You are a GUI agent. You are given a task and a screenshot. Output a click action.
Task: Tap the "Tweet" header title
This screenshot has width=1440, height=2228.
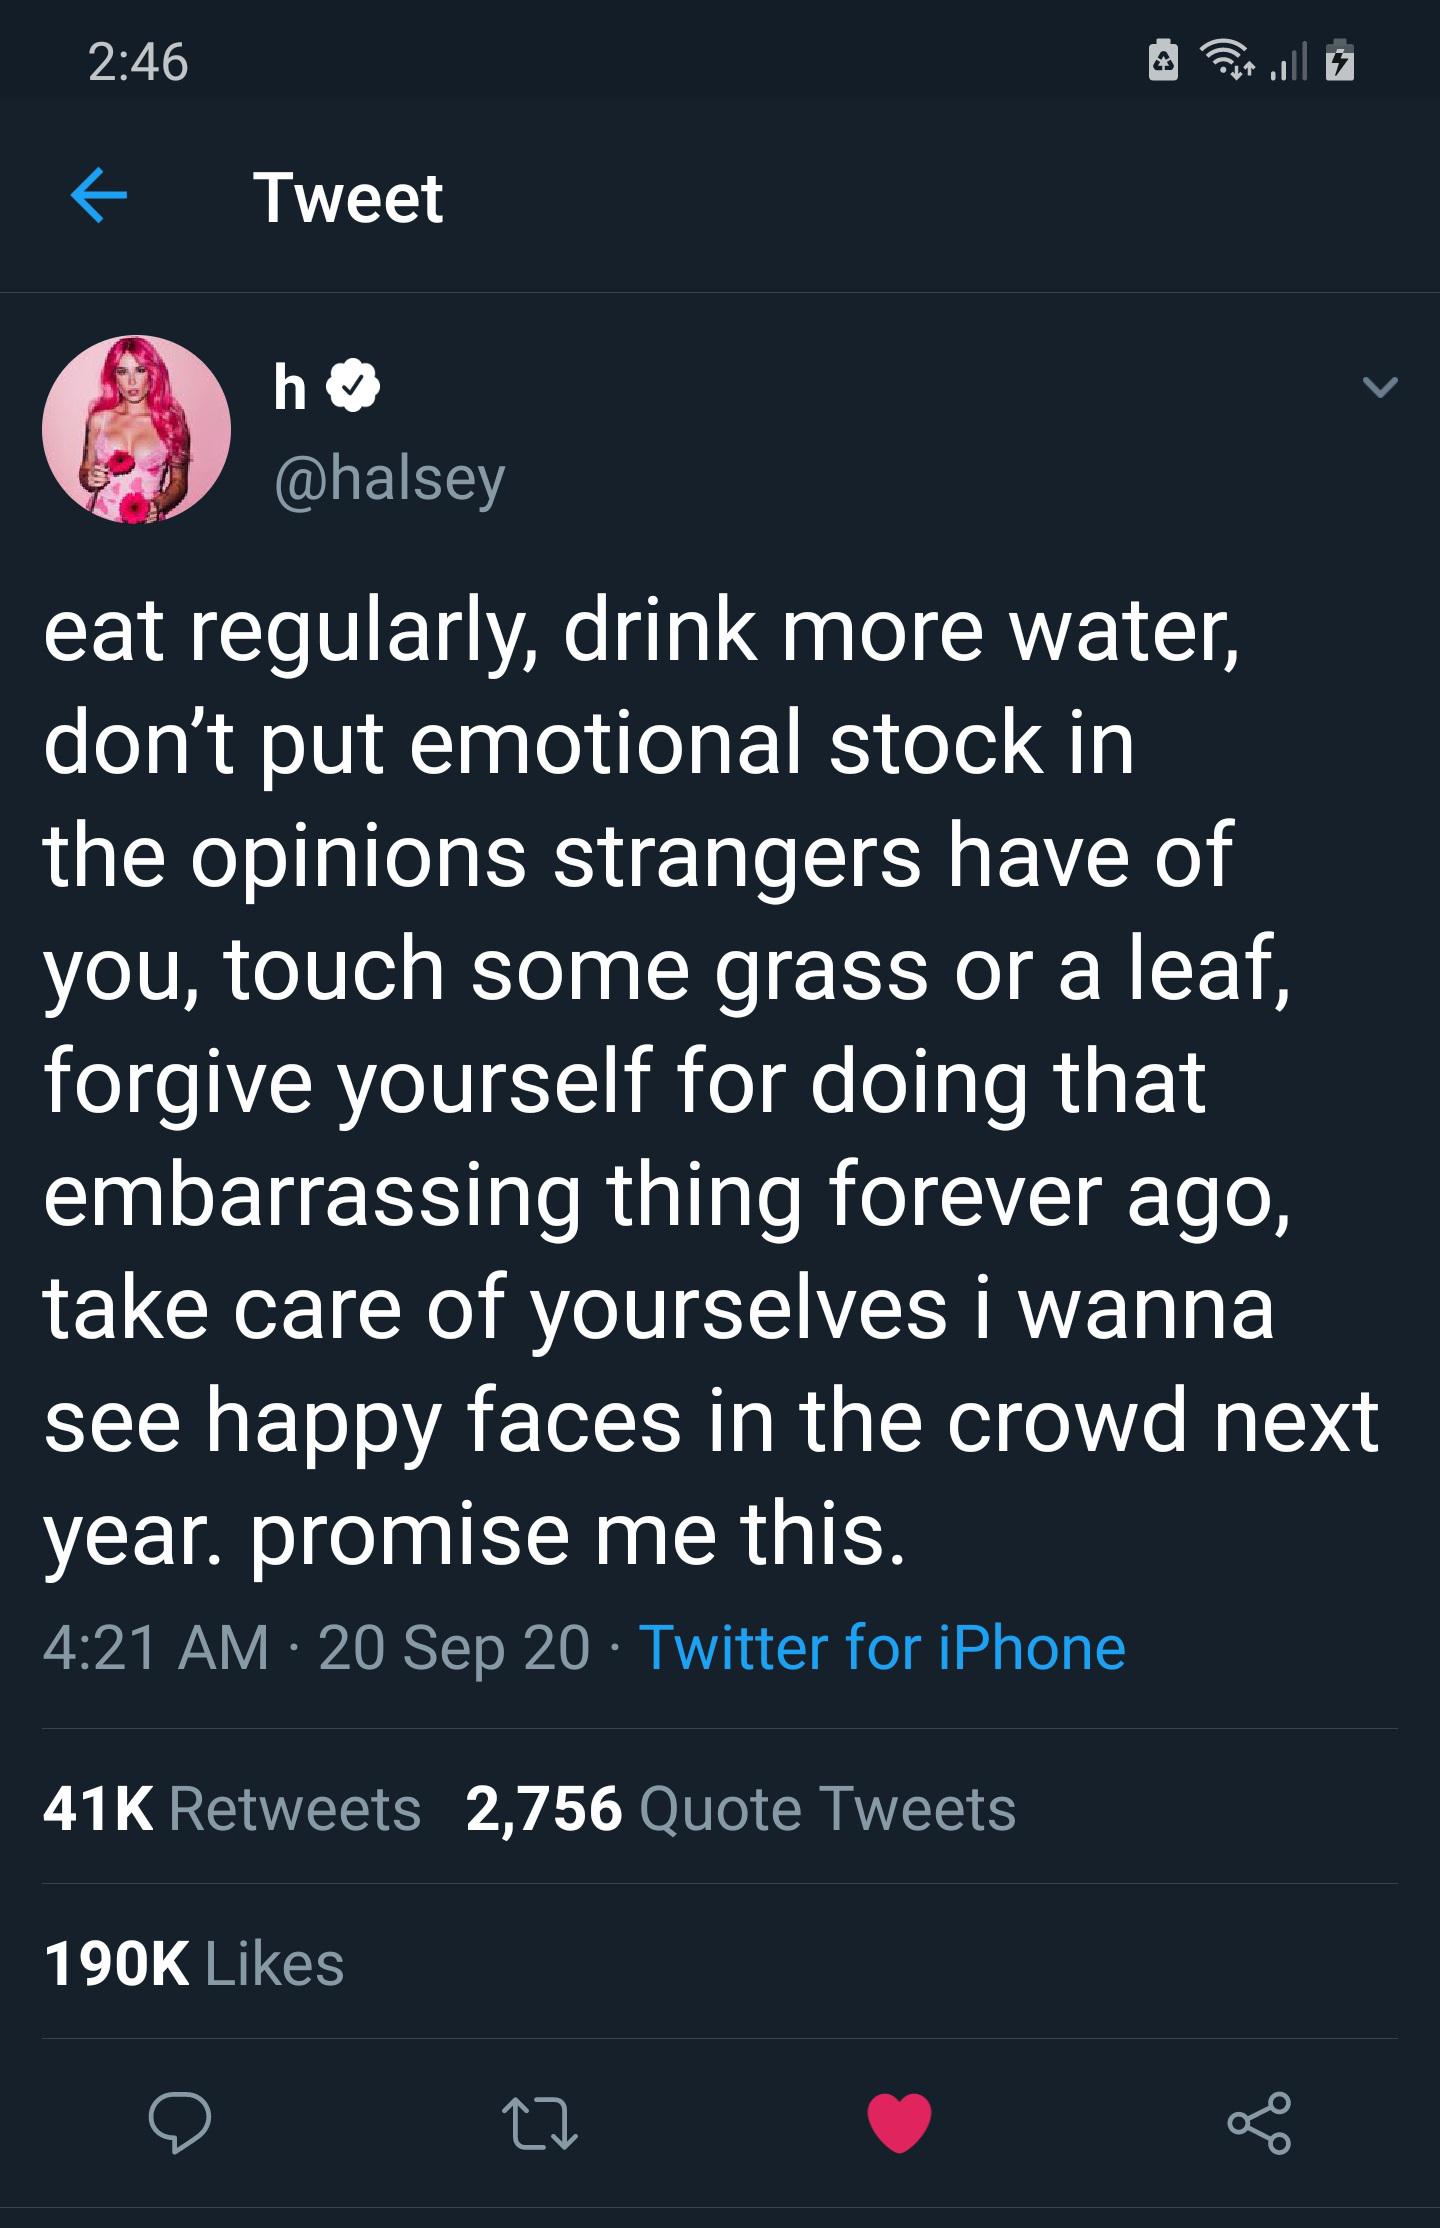pos(348,197)
